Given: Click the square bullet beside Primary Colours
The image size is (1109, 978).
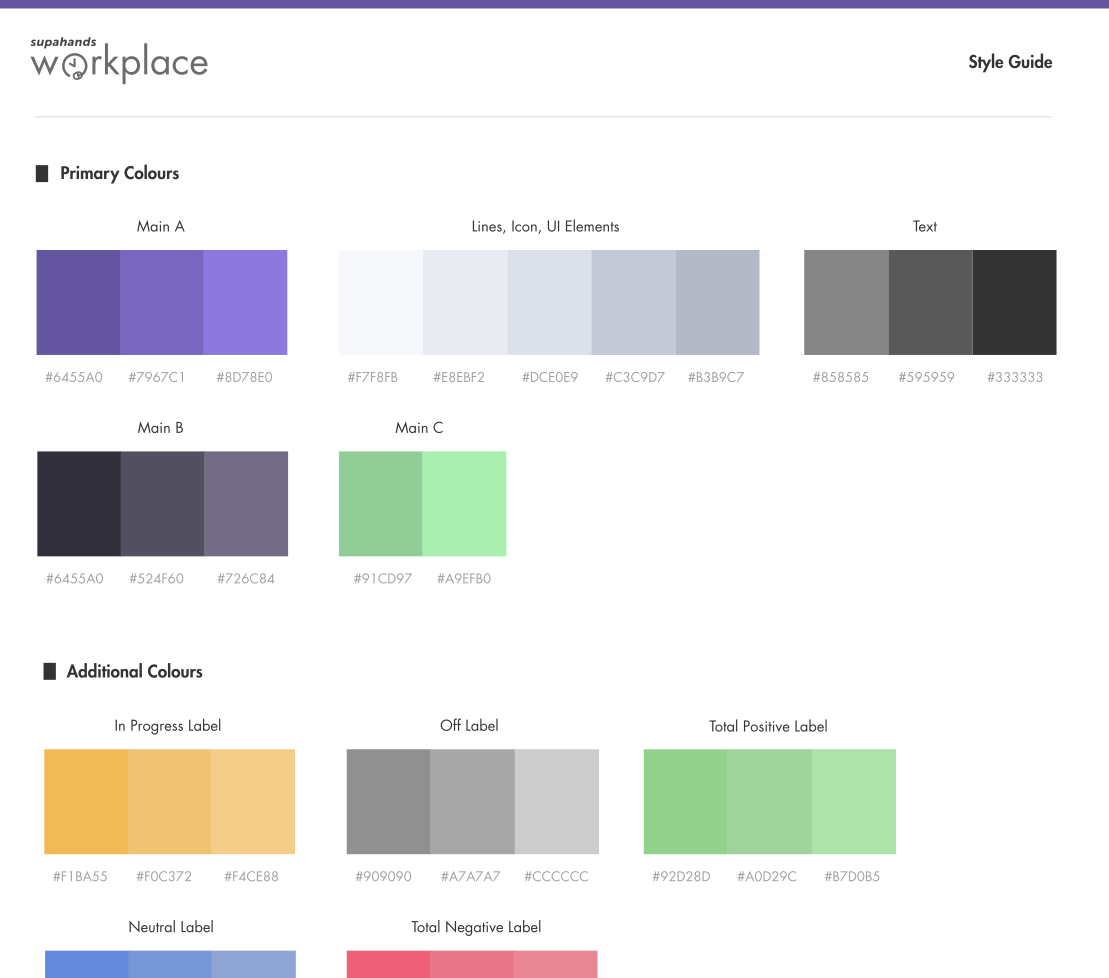Looking at the screenshot, I should pyautogui.click(x=42, y=173).
